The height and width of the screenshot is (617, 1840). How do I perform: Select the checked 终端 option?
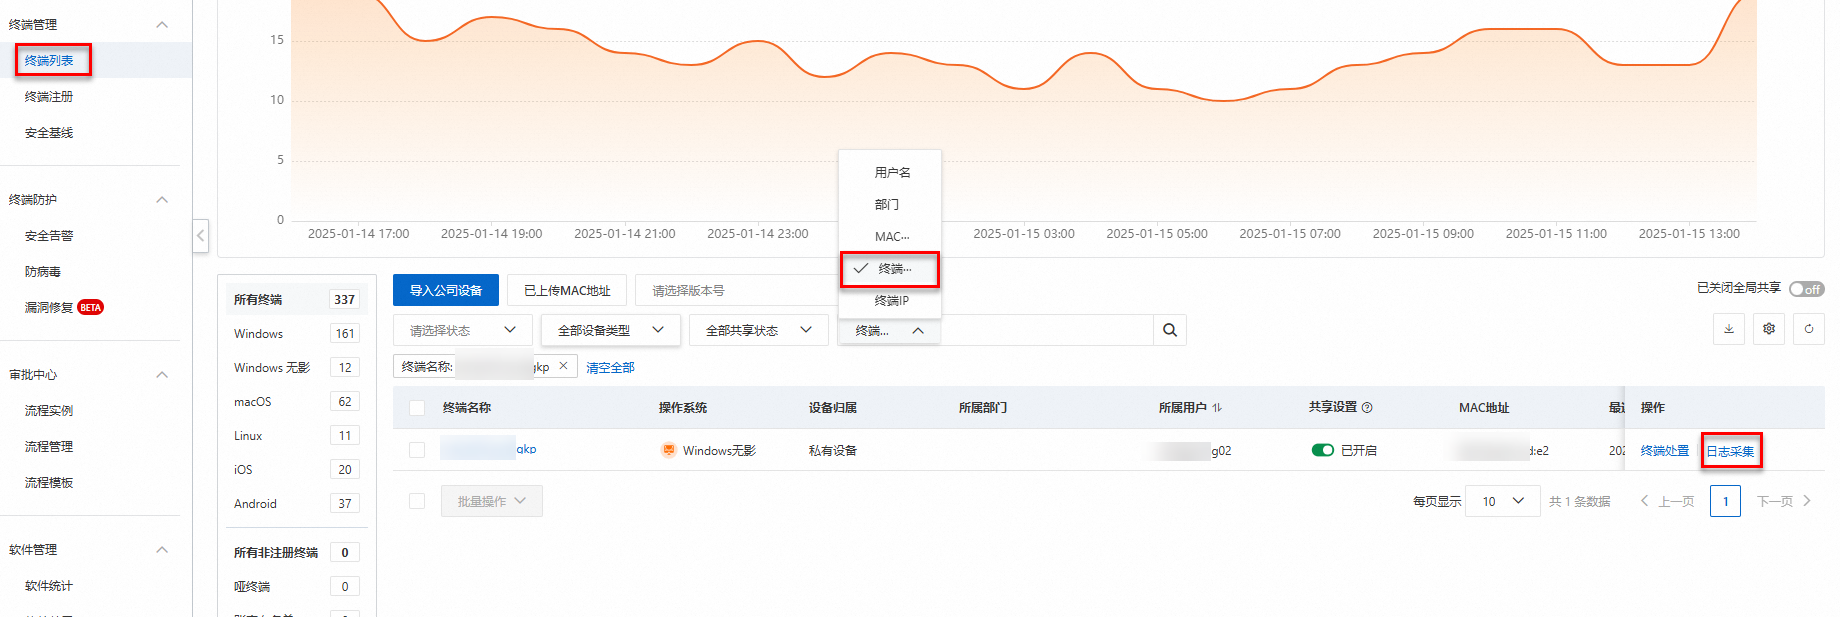tap(890, 268)
